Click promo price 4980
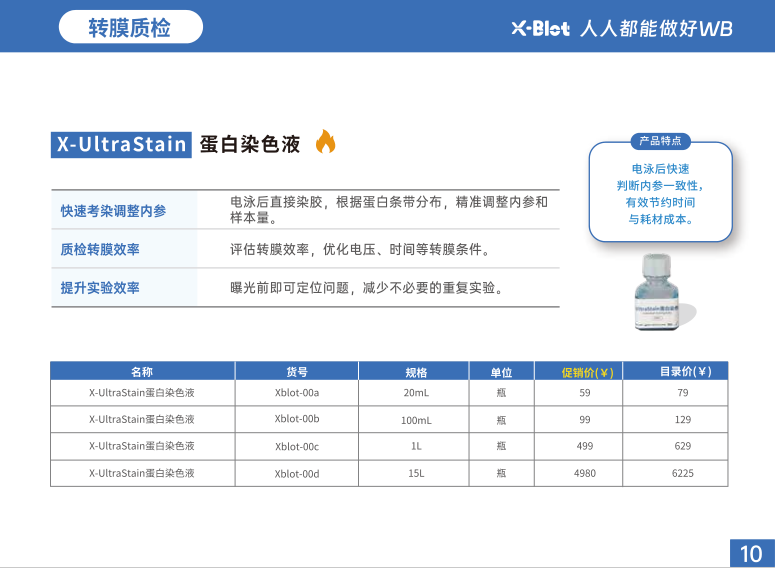 [585, 473]
